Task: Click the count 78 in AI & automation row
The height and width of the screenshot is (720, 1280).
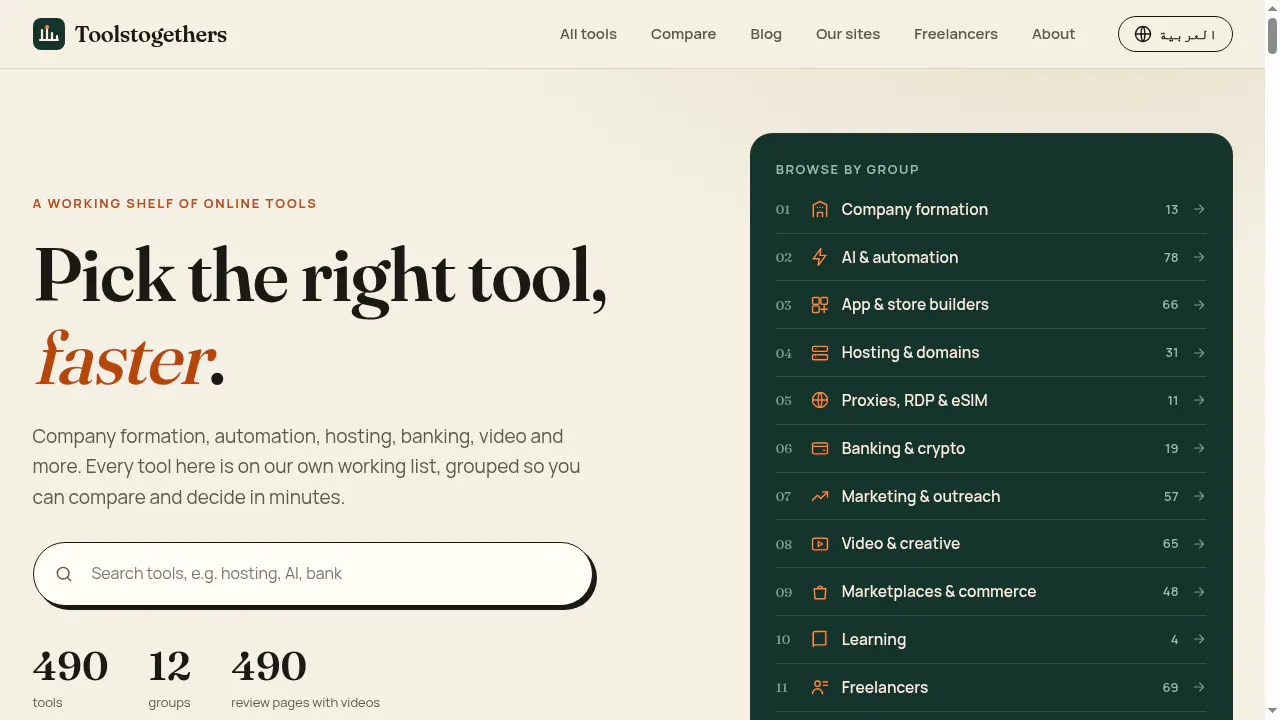Action: click(1171, 257)
